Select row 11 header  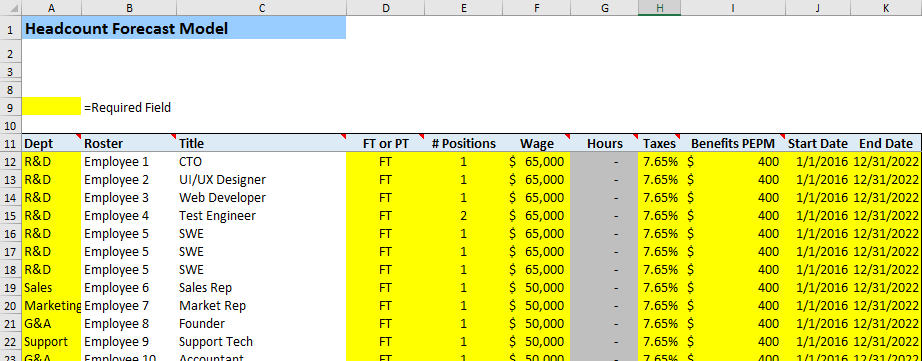[x=11, y=143]
